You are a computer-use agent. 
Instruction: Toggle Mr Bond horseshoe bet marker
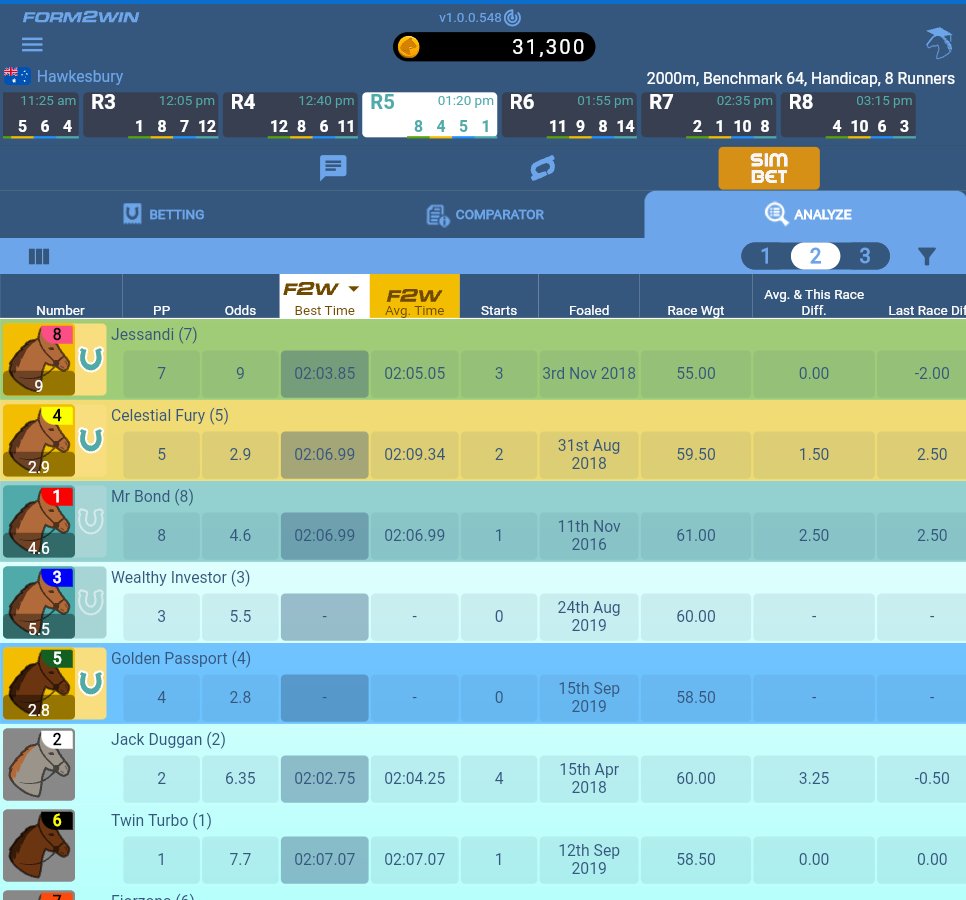(x=91, y=521)
